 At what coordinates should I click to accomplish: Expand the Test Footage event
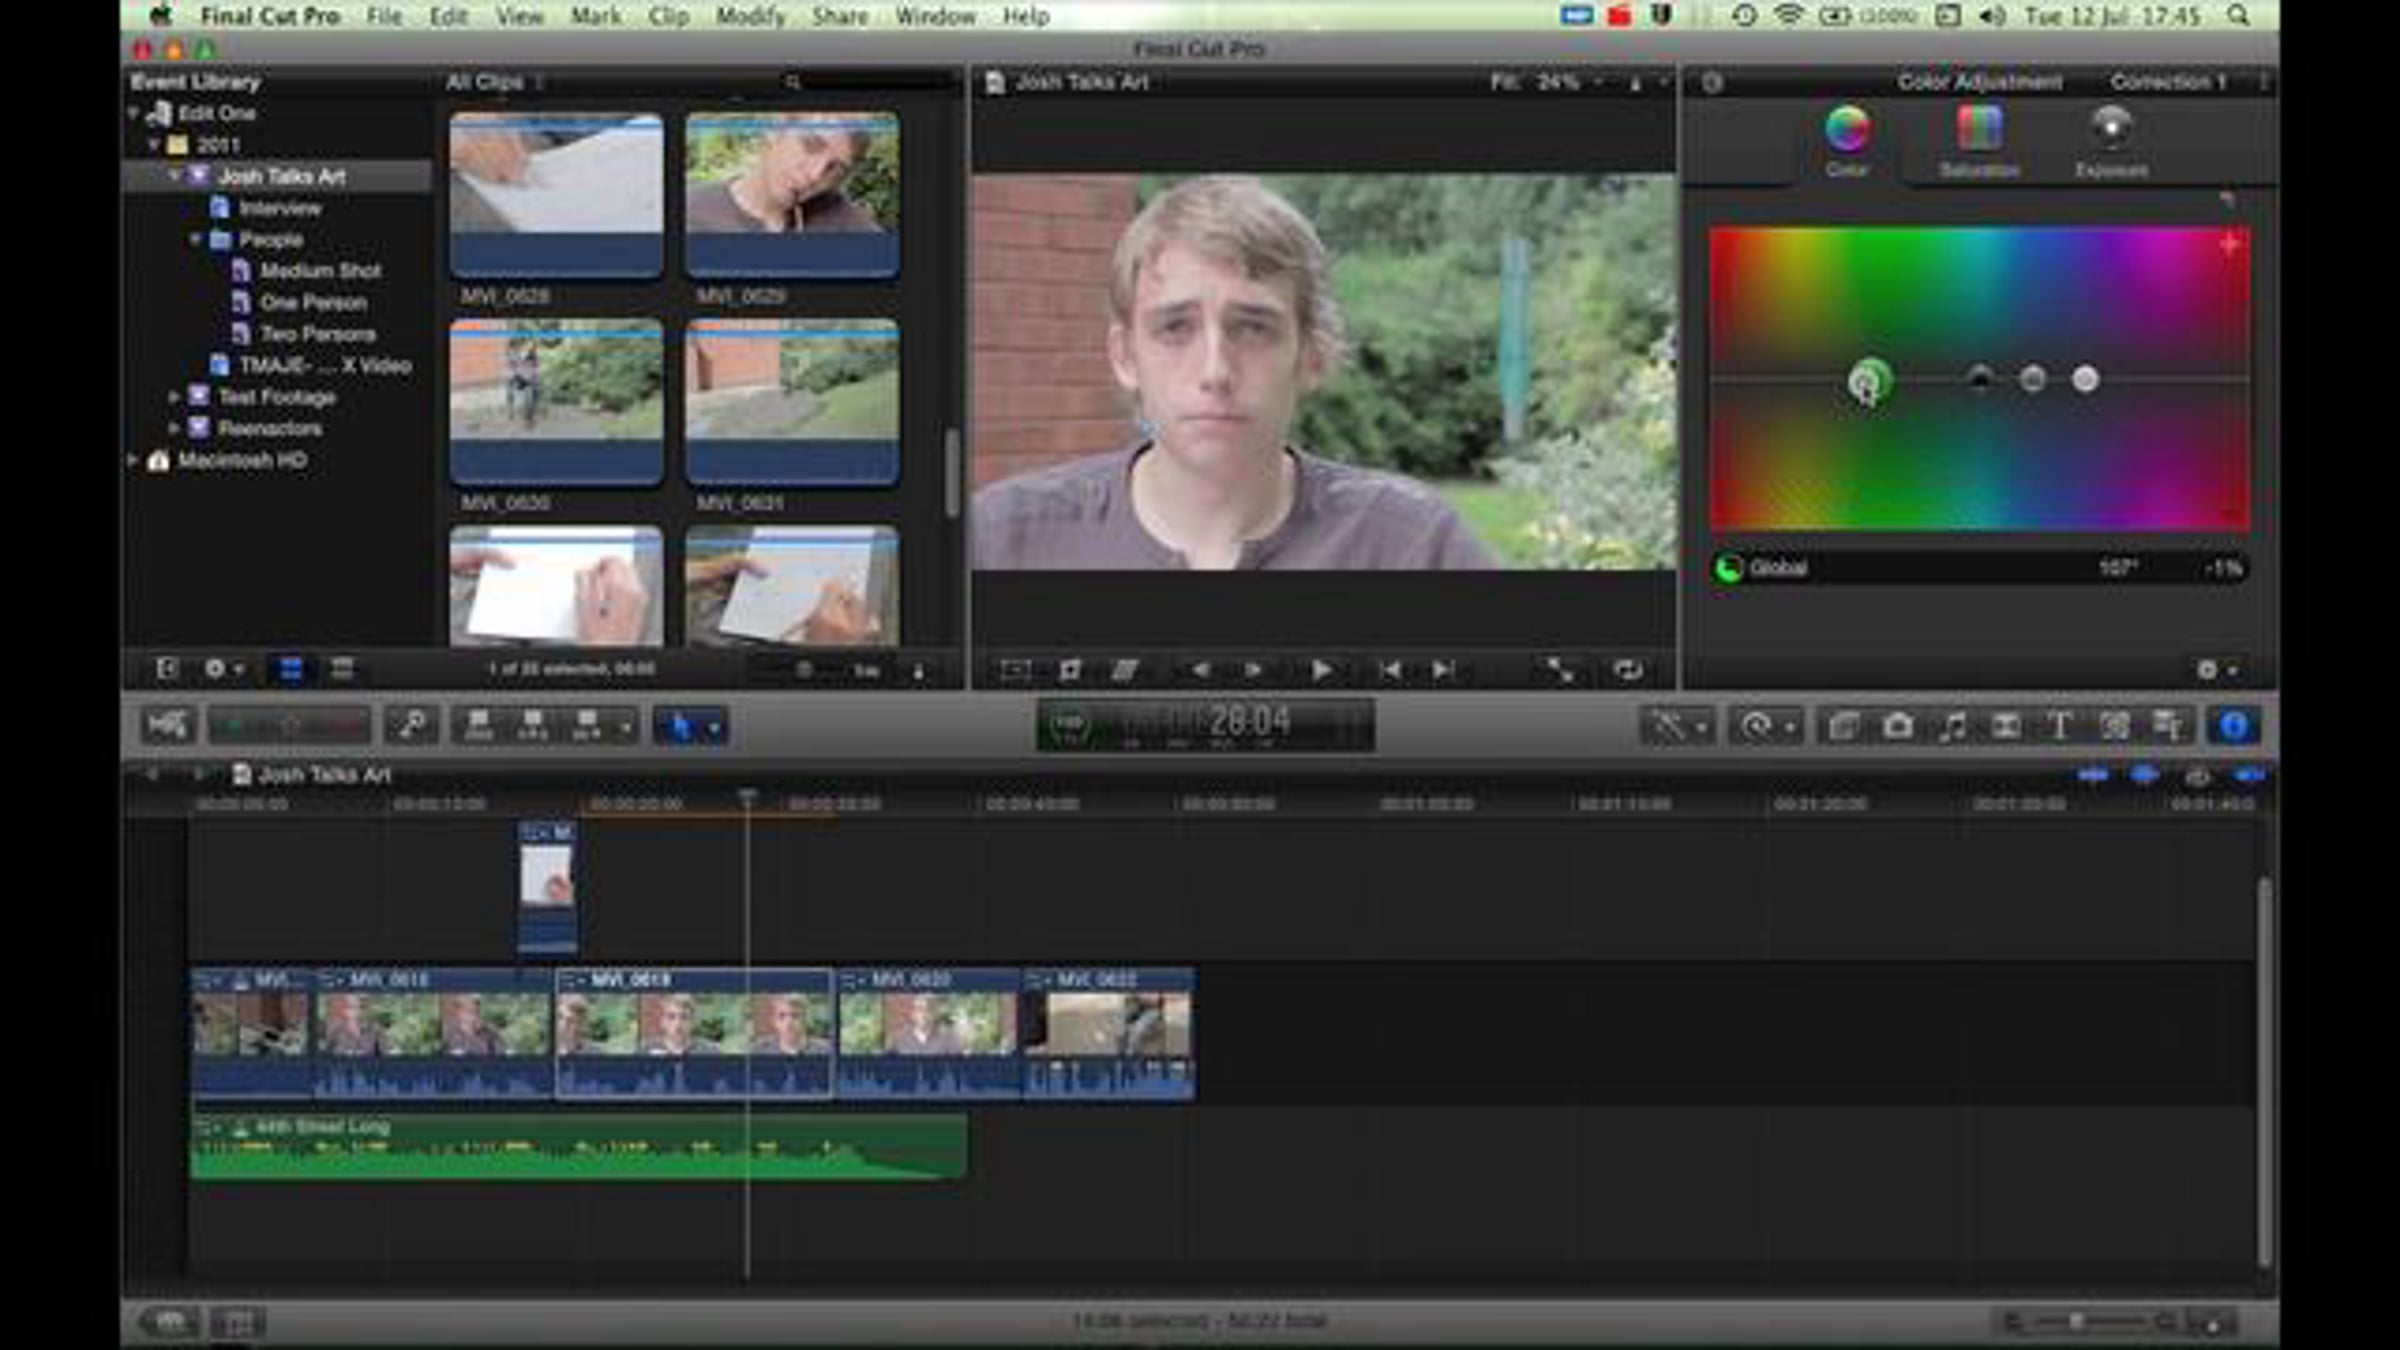coord(174,397)
